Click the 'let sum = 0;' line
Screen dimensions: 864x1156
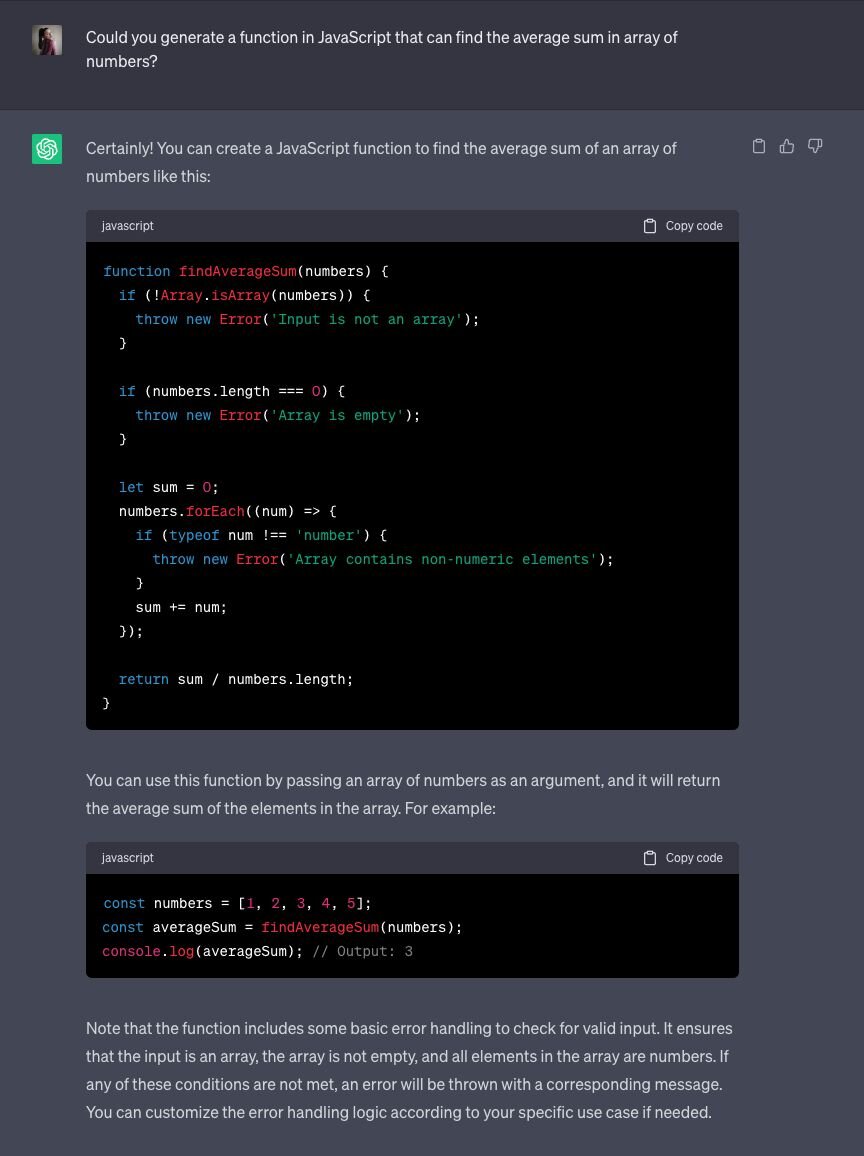168,487
